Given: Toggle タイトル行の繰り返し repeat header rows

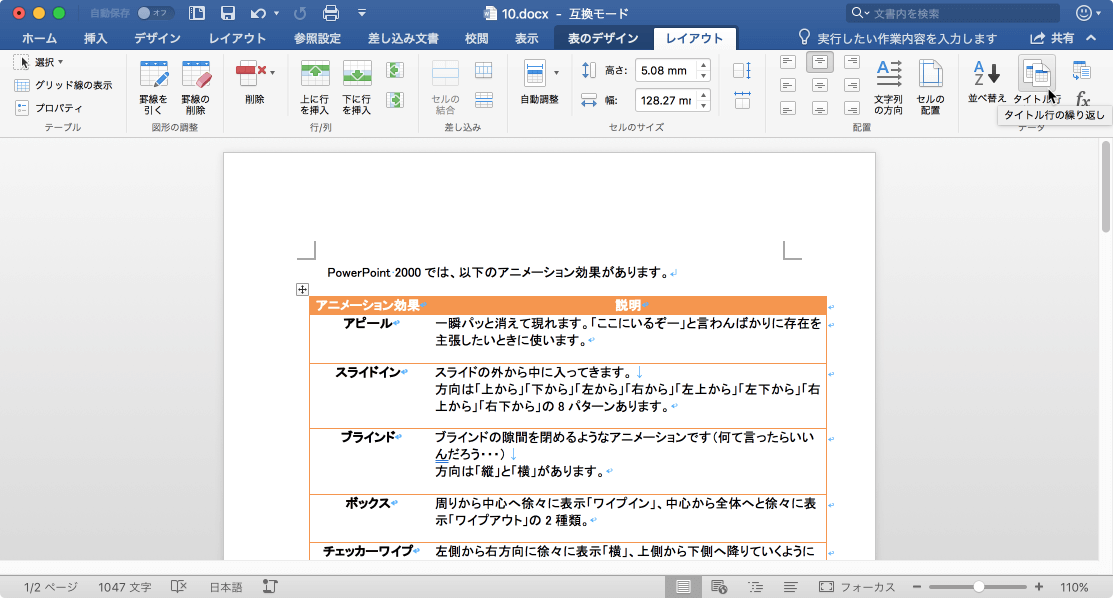Looking at the screenshot, I should click(x=1036, y=80).
